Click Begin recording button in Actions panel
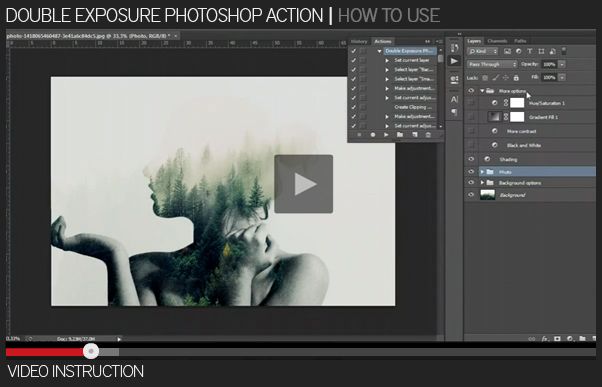 pos(372,135)
